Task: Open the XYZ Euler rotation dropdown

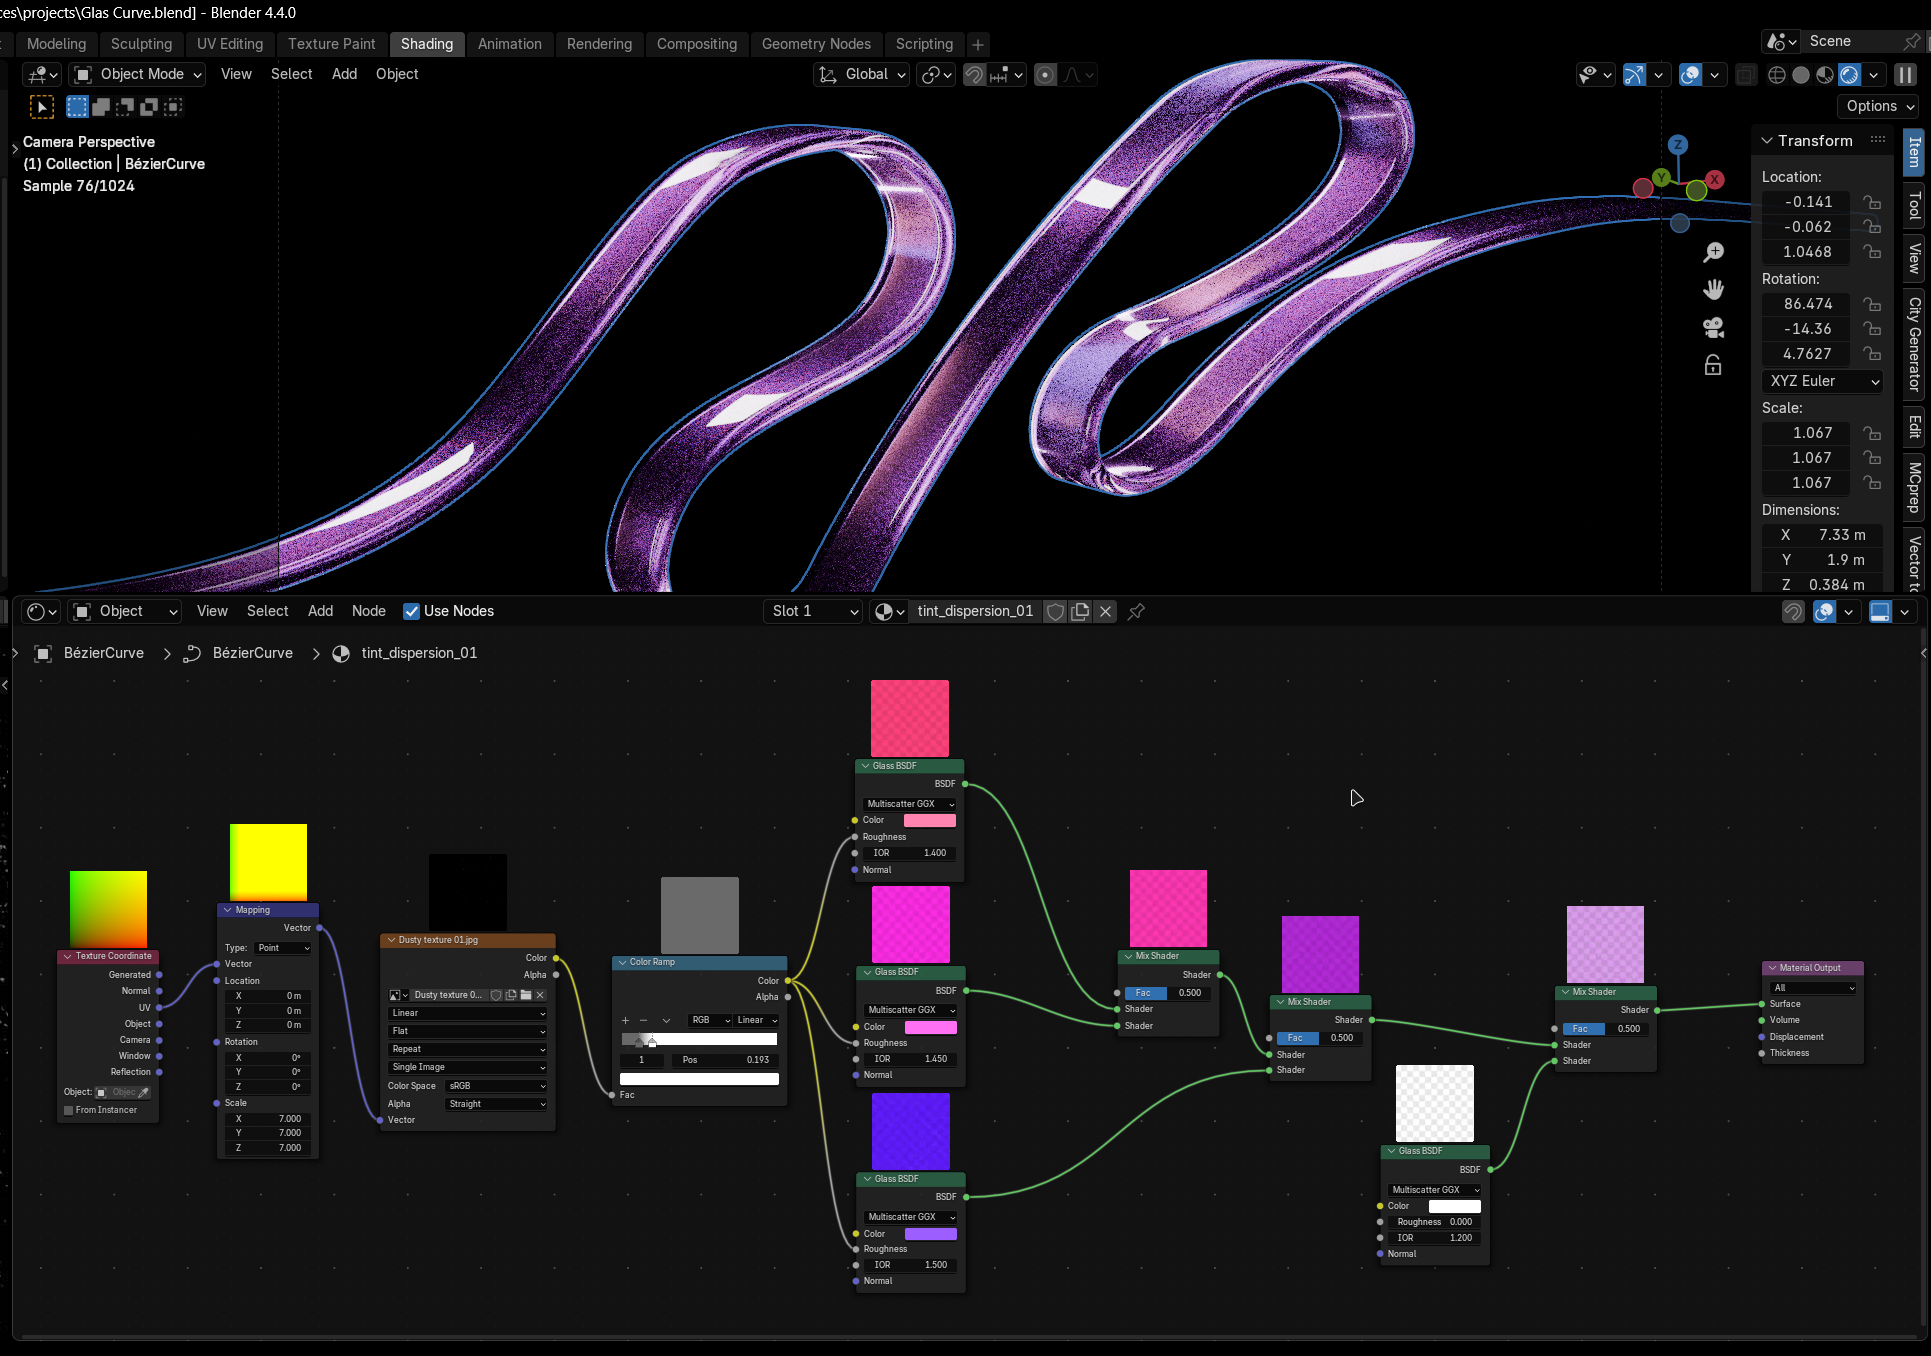Action: (x=1824, y=381)
